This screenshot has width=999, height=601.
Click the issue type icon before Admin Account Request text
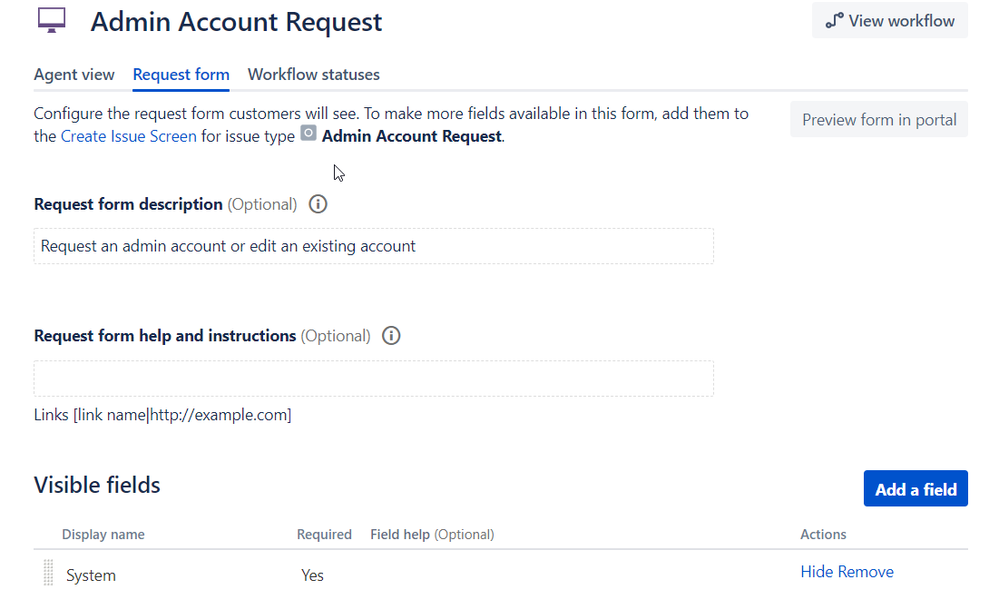(309, 136)
